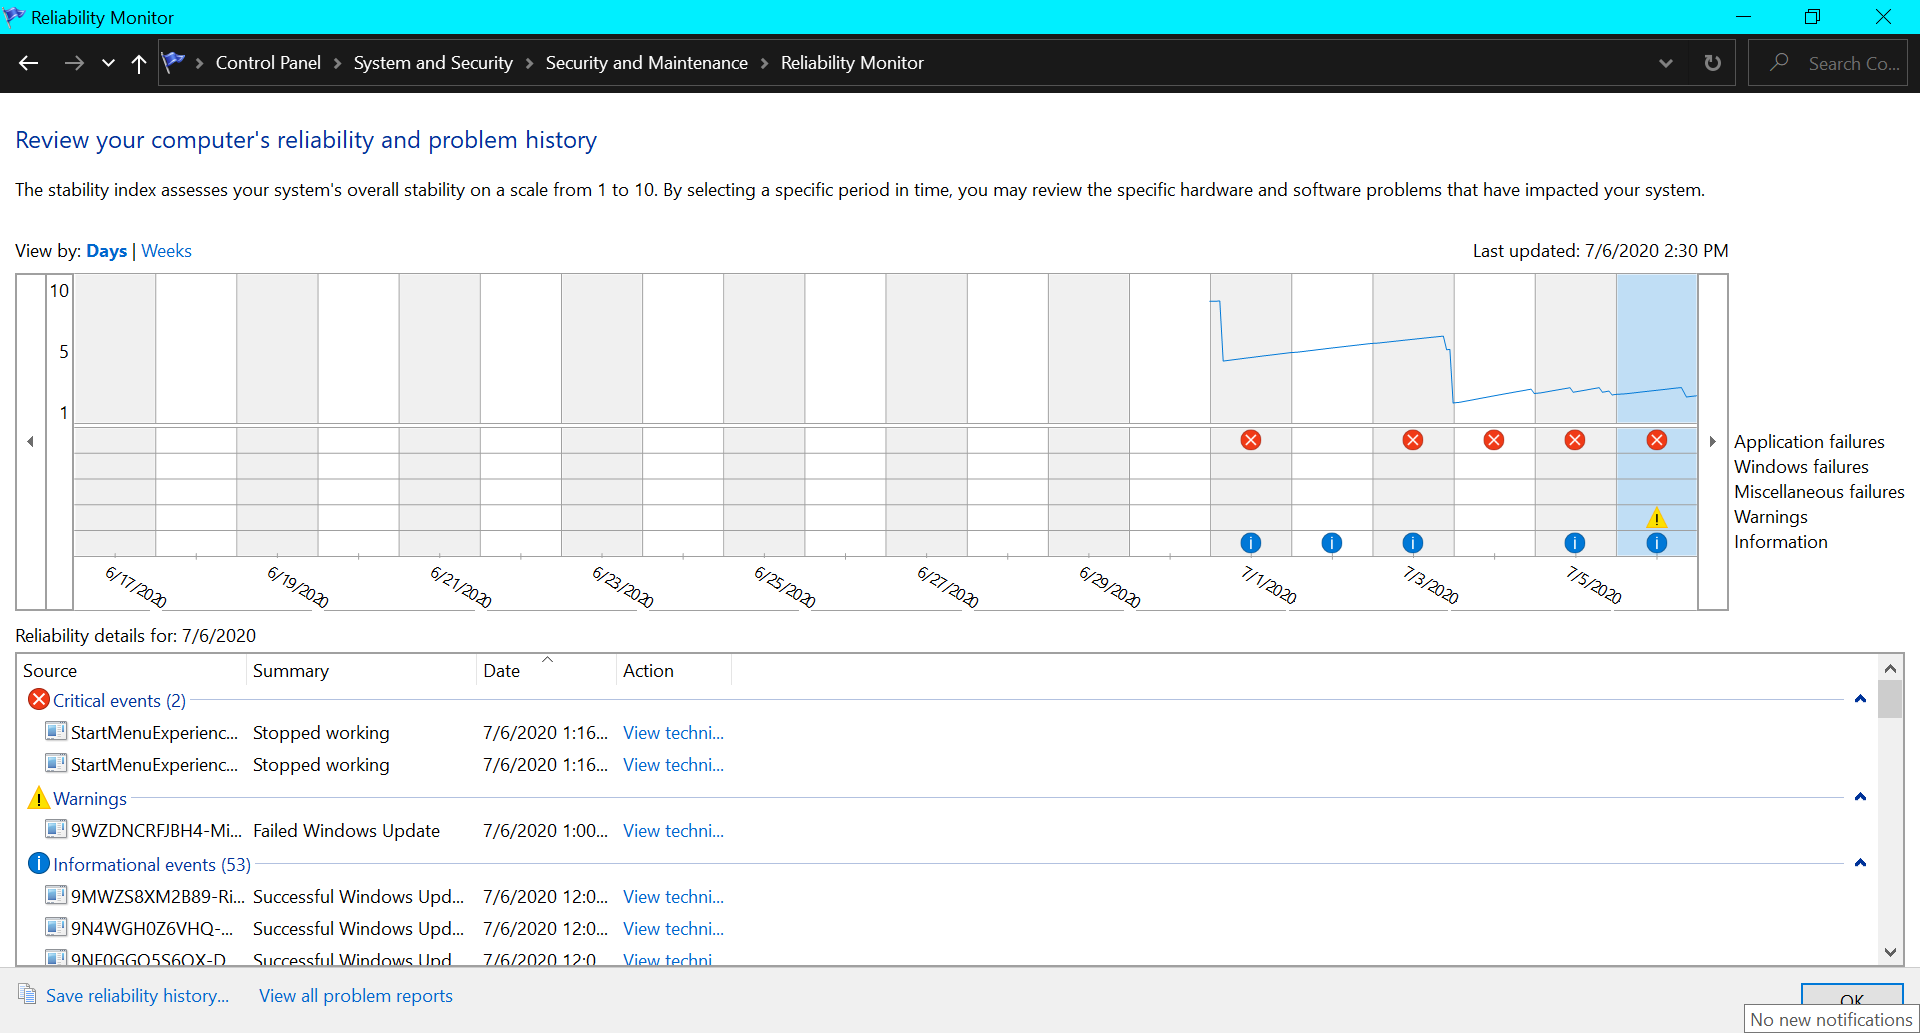Sort the details list by Date column
This screenshot has height=1033, width=1920.
click(546, 671)
